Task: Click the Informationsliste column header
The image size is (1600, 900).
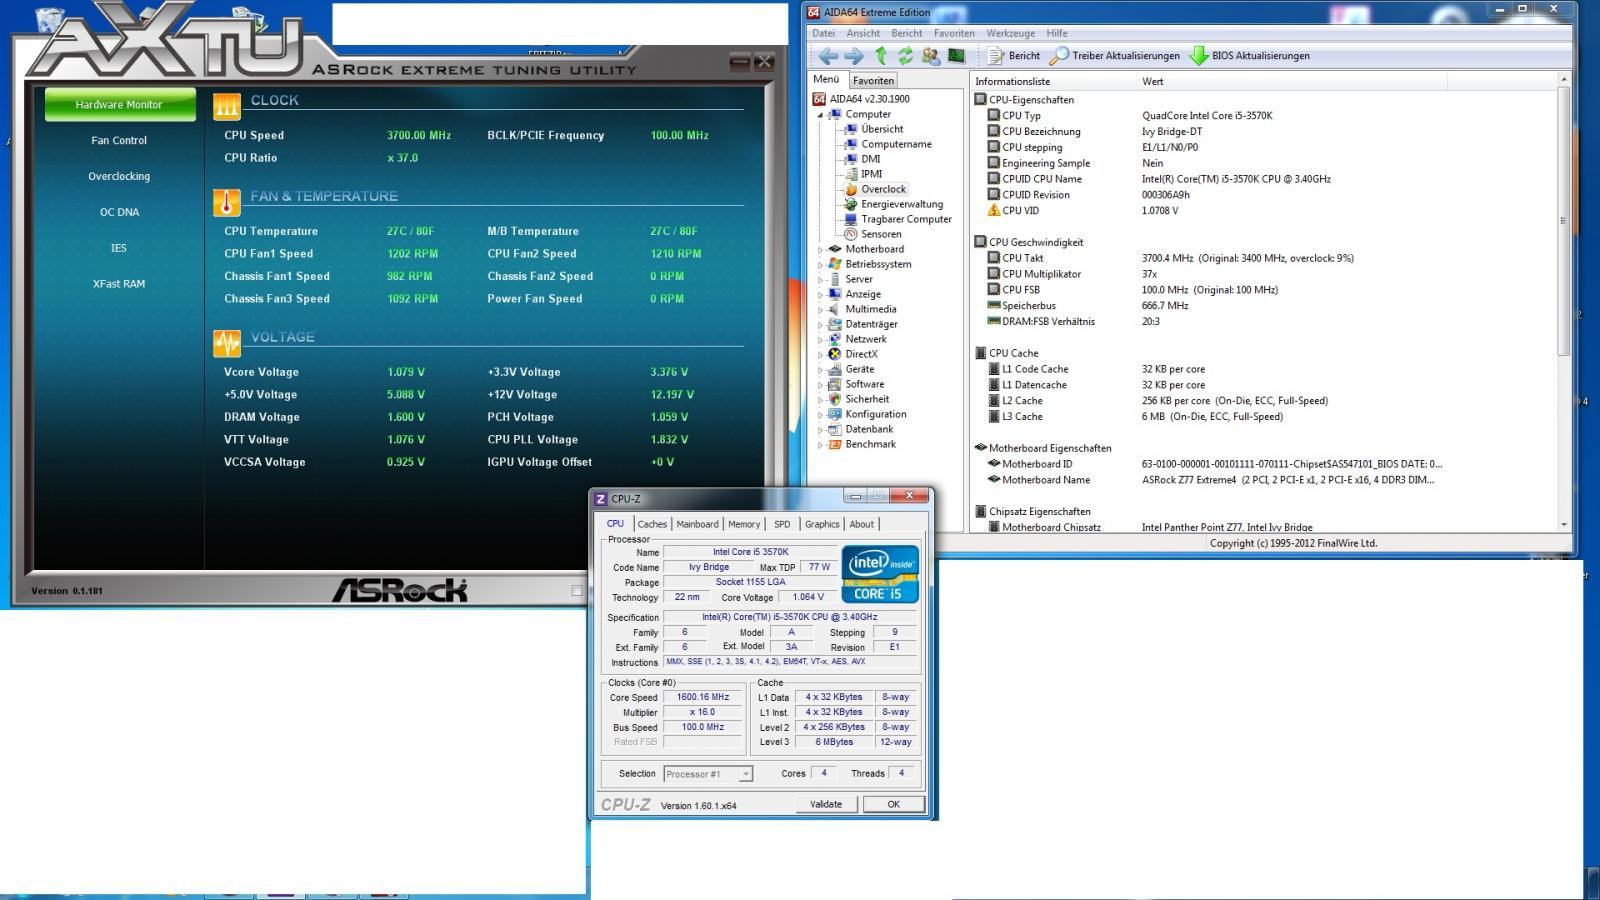Action: [x=1055, y=82]
